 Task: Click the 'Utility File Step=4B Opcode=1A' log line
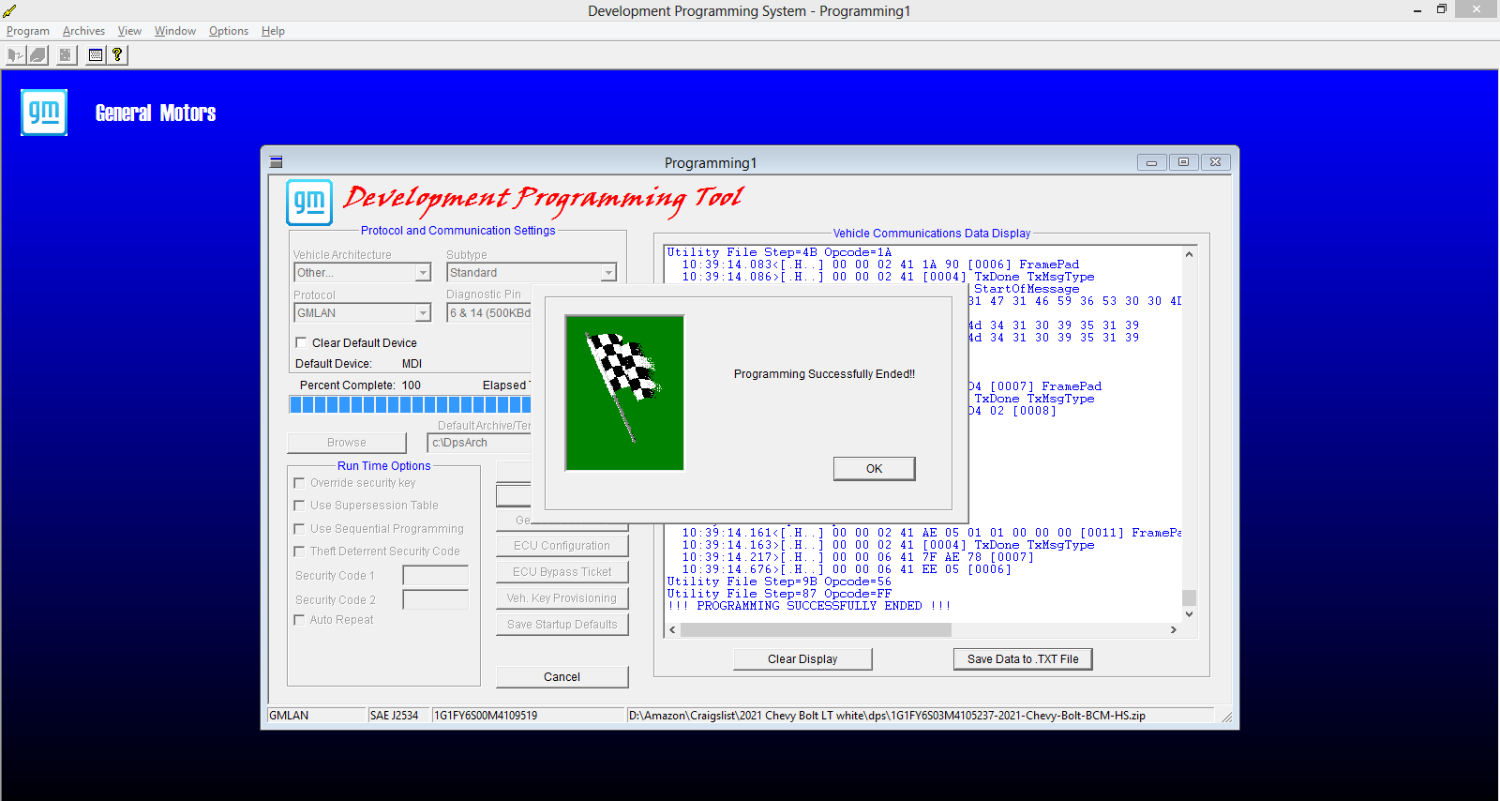[779, 253]
